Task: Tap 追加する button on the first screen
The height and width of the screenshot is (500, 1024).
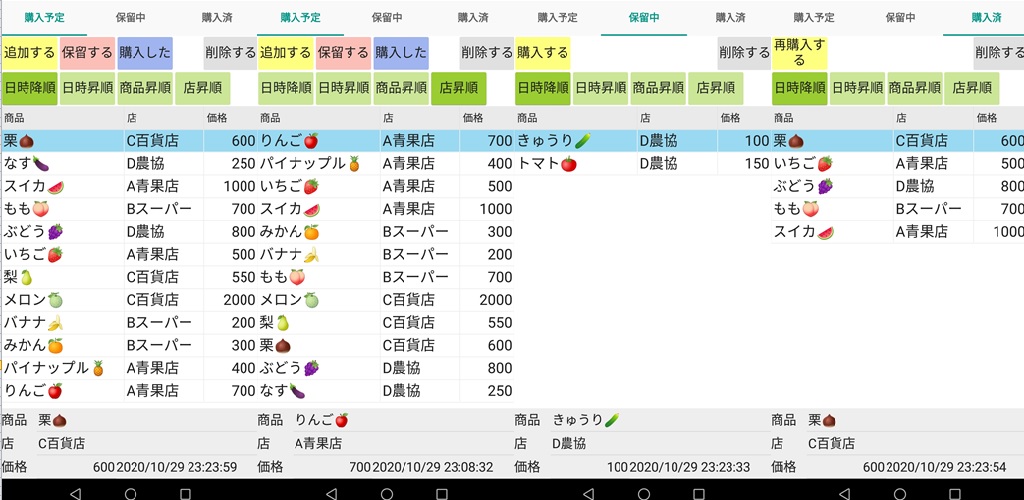Action: (x=29, y=53)
